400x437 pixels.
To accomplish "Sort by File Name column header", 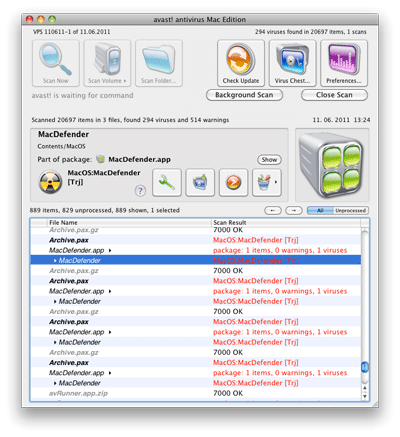I will (130, 223).
